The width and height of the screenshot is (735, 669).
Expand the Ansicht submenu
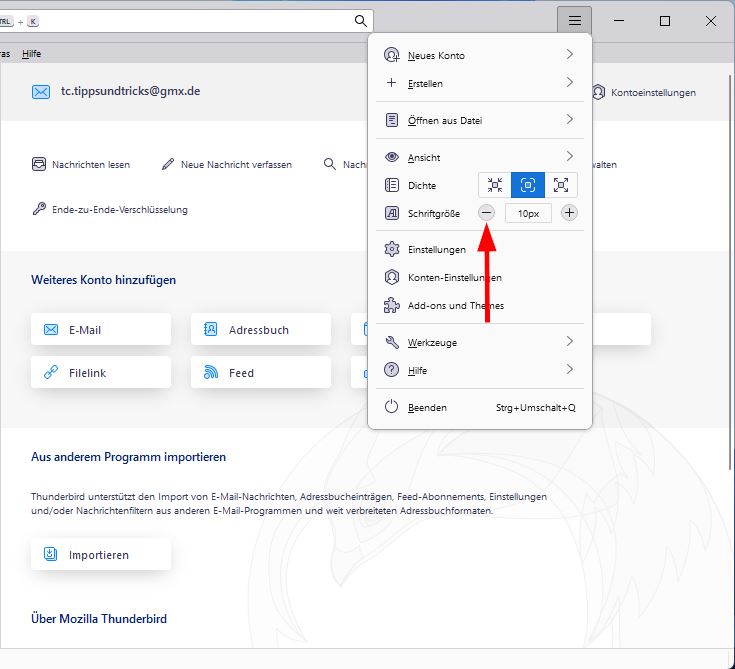coord(480,157)
